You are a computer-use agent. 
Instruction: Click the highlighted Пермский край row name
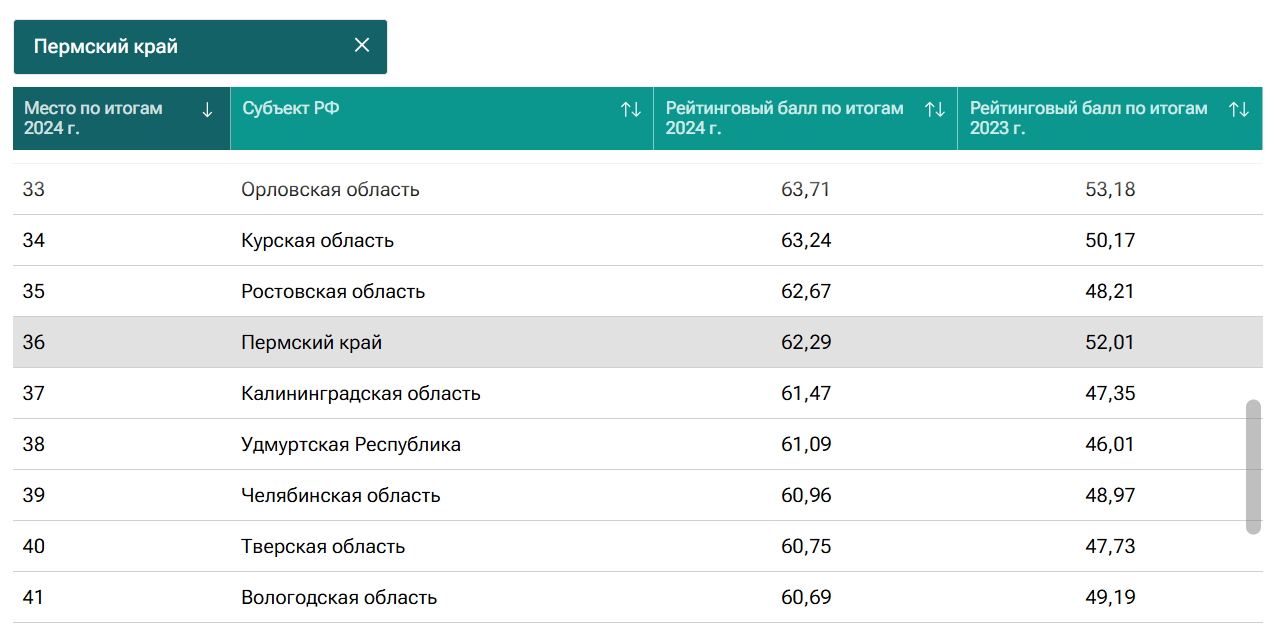coord(311,343)
